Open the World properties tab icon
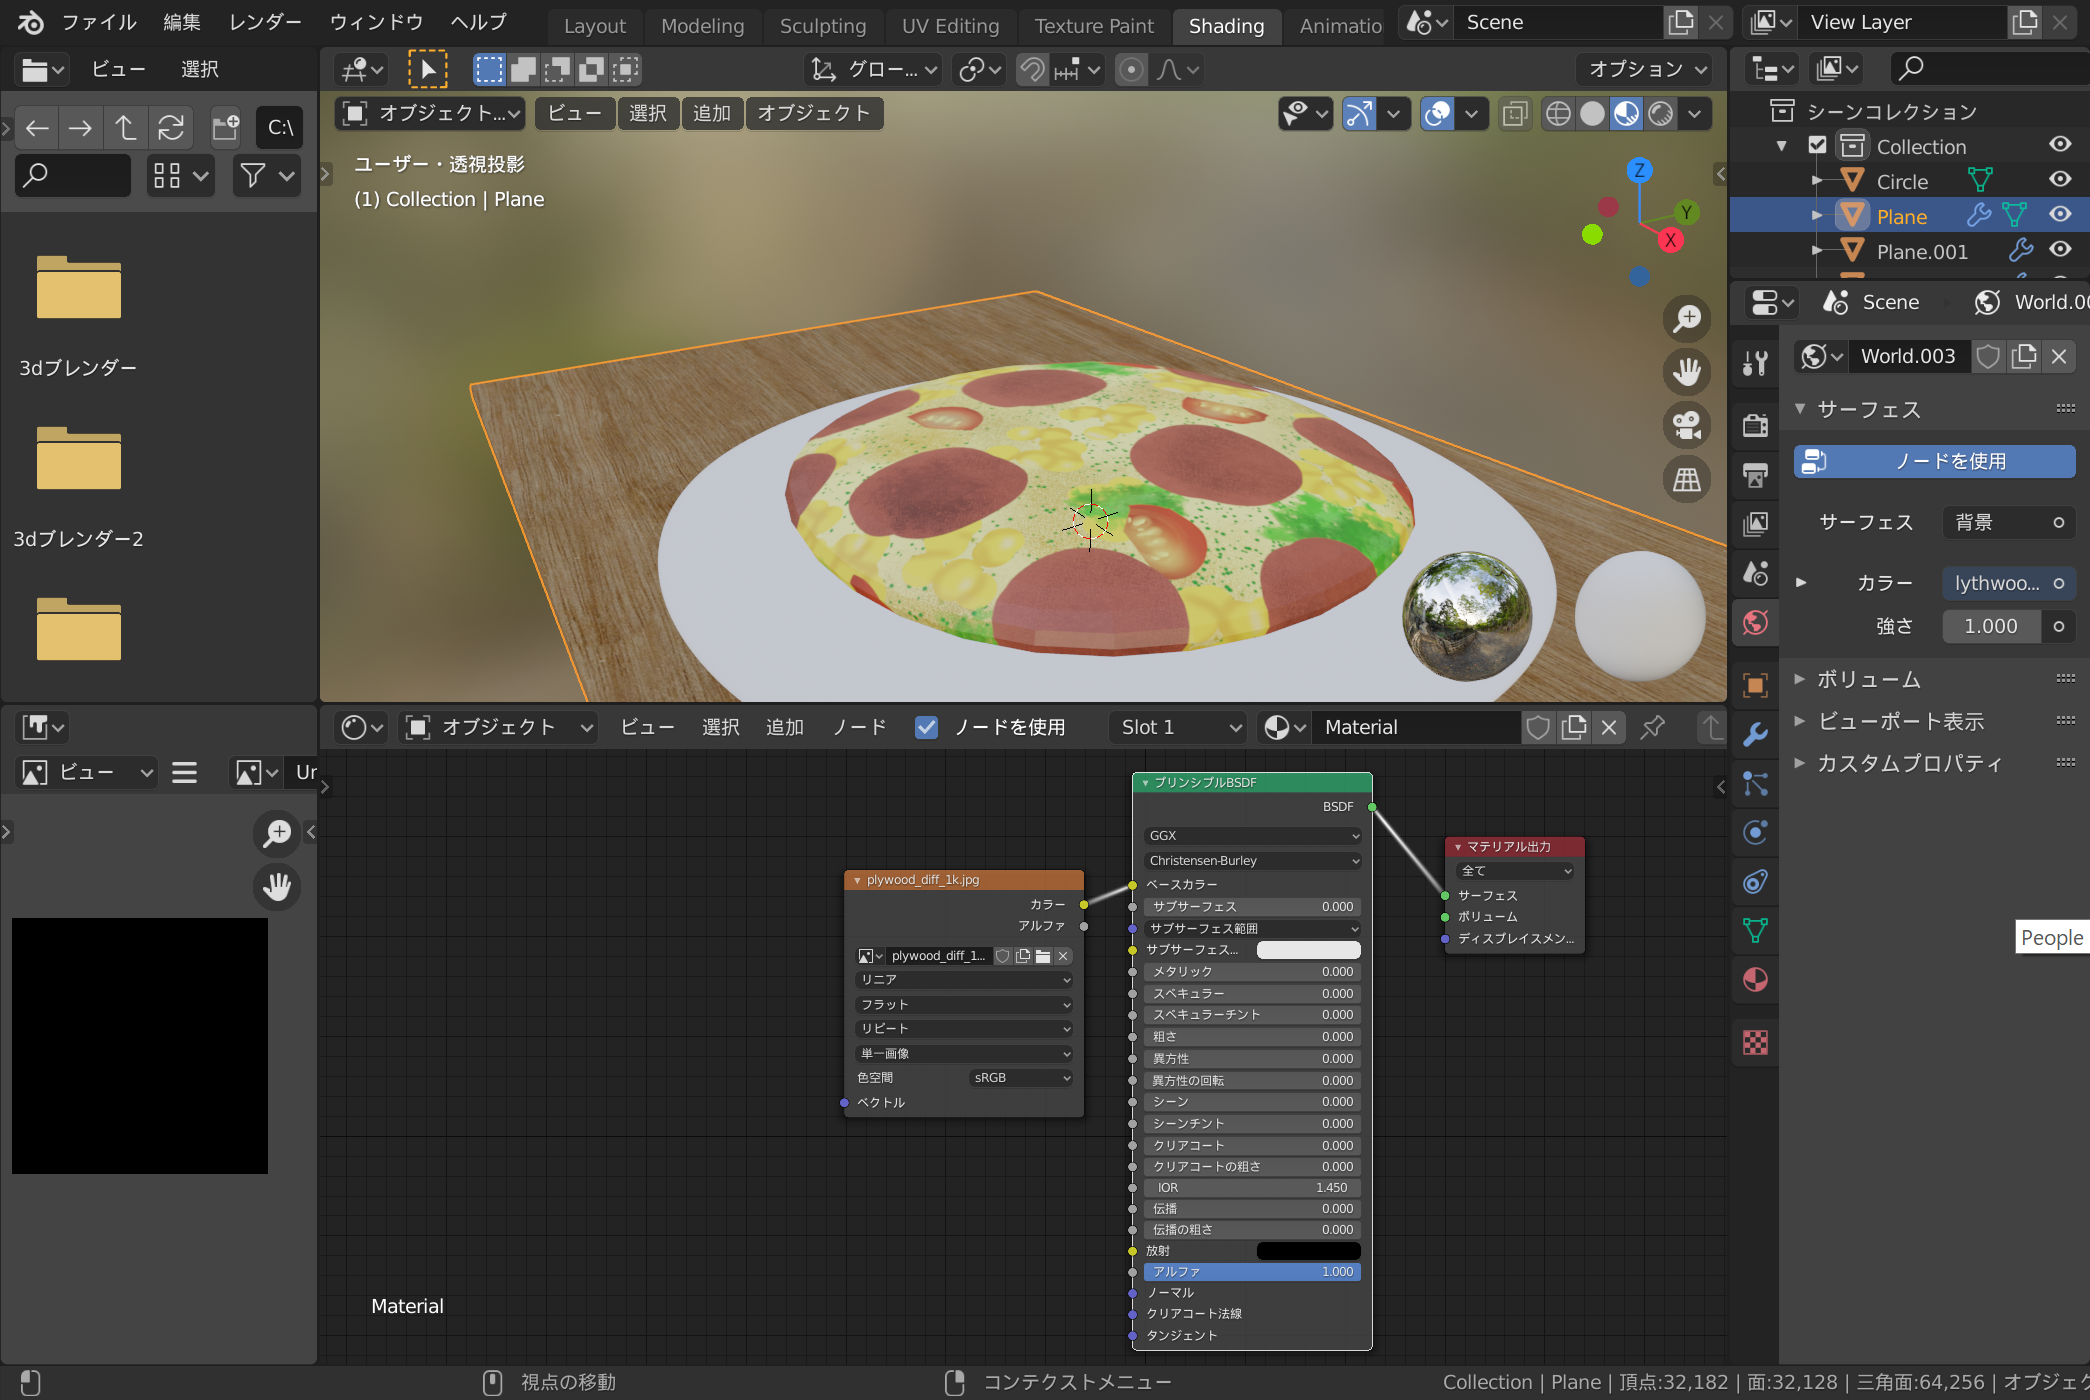The width and height of the screenshot is (2090, 1400). pos(1755,623)
